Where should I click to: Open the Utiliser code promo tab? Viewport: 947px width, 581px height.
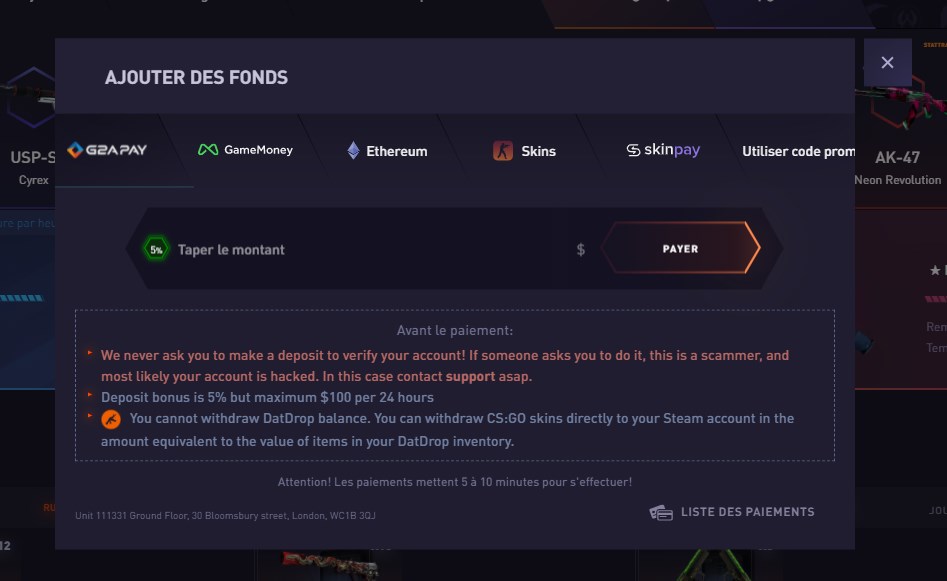797,151
